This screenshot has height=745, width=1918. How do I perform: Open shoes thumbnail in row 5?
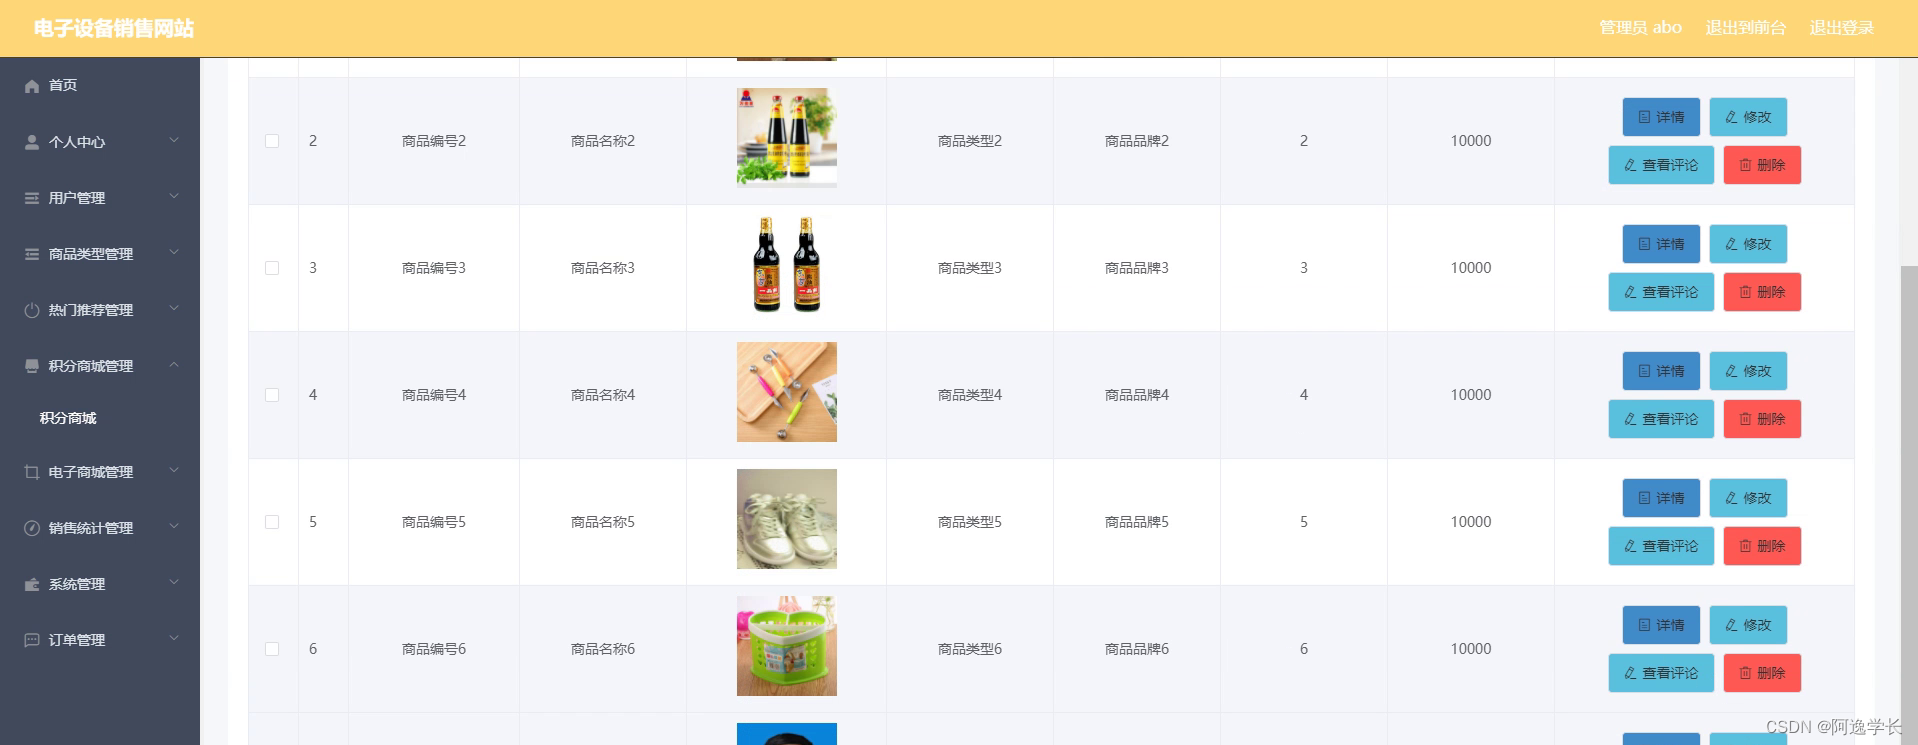[x=787, y=519]
